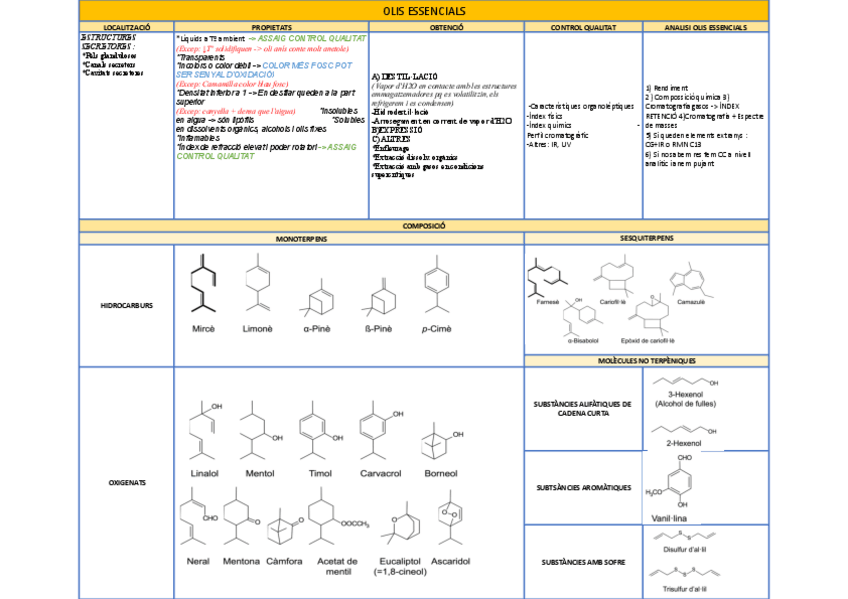Viewport: 848px width, 599px height.
Task: Click the p-Cimè molecule structure
Action: [437, 284]
